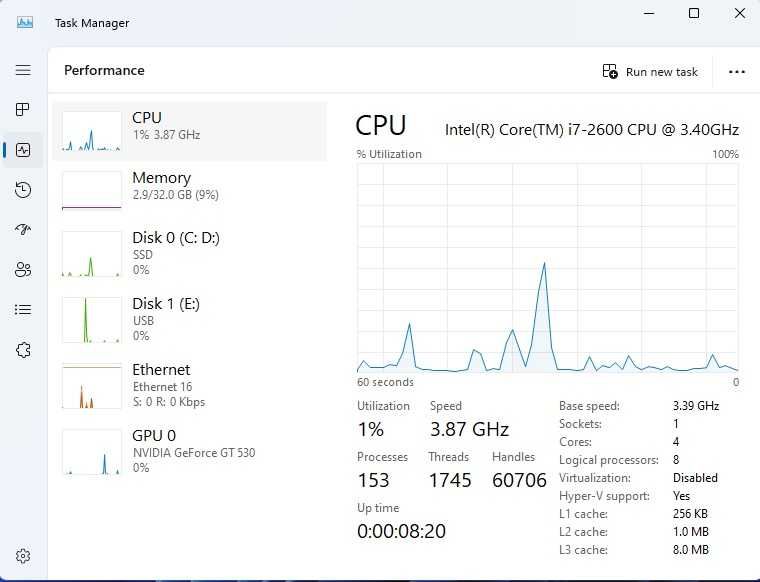Select Disk 0 (C: D:) item
This screenshot has height=582, width=760.
coord(189,253)
